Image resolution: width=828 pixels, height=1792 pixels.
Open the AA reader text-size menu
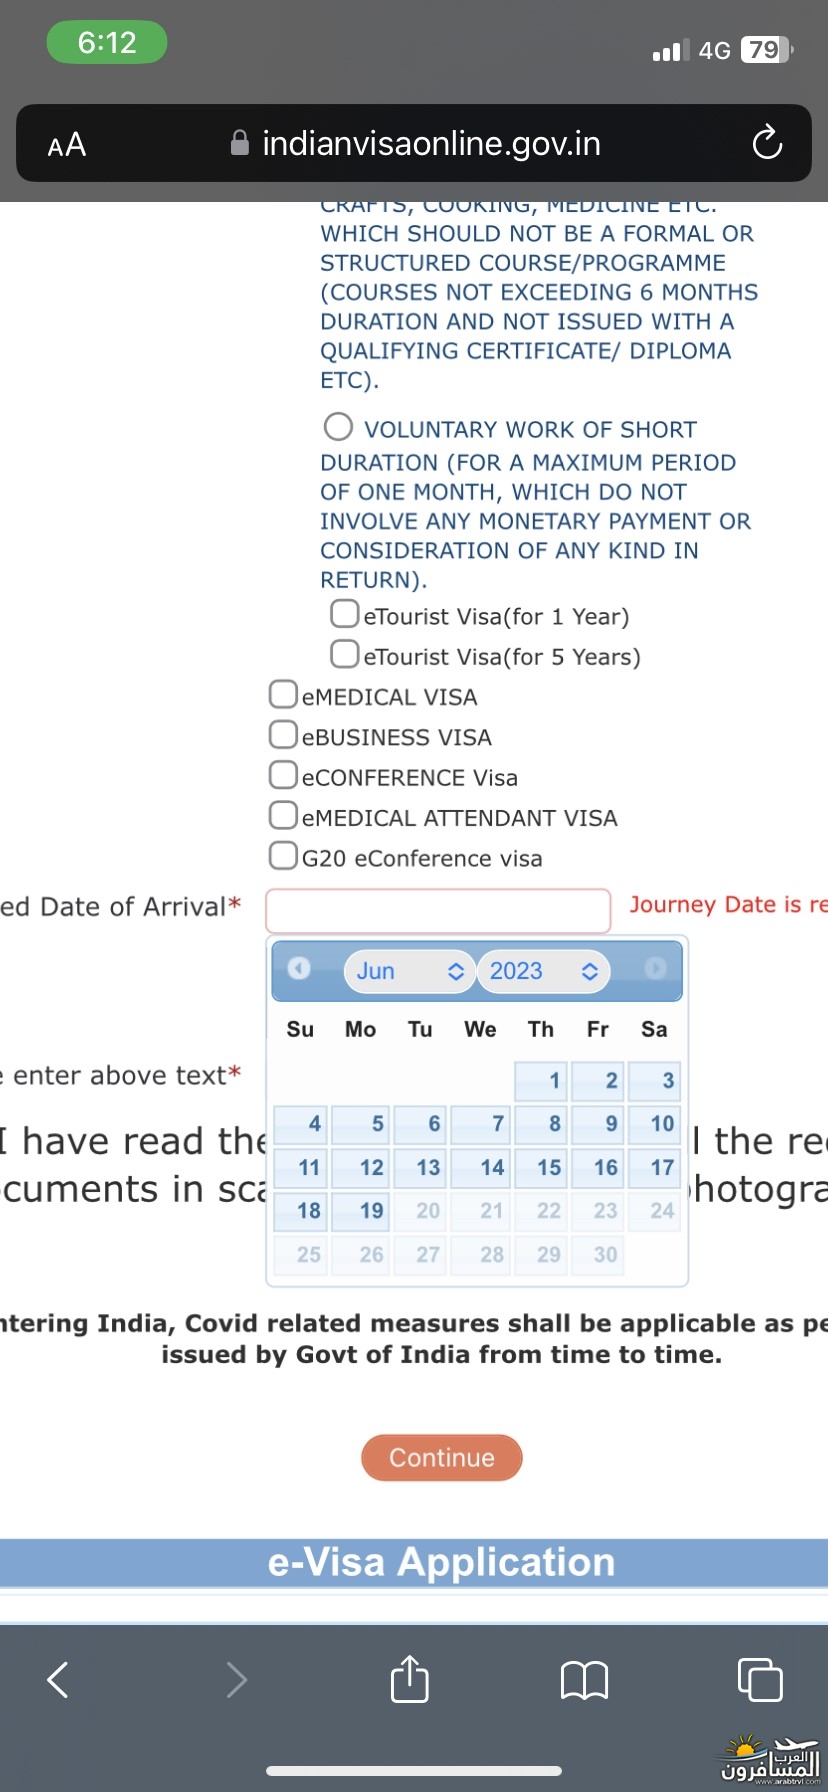[67, 145]
